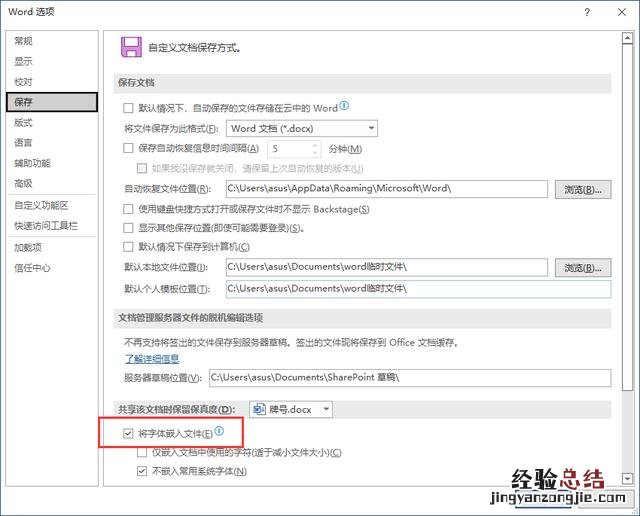Open 自定义功能区 settings
This screenshot has width=640, height=516.
click(x=52, y=205)
